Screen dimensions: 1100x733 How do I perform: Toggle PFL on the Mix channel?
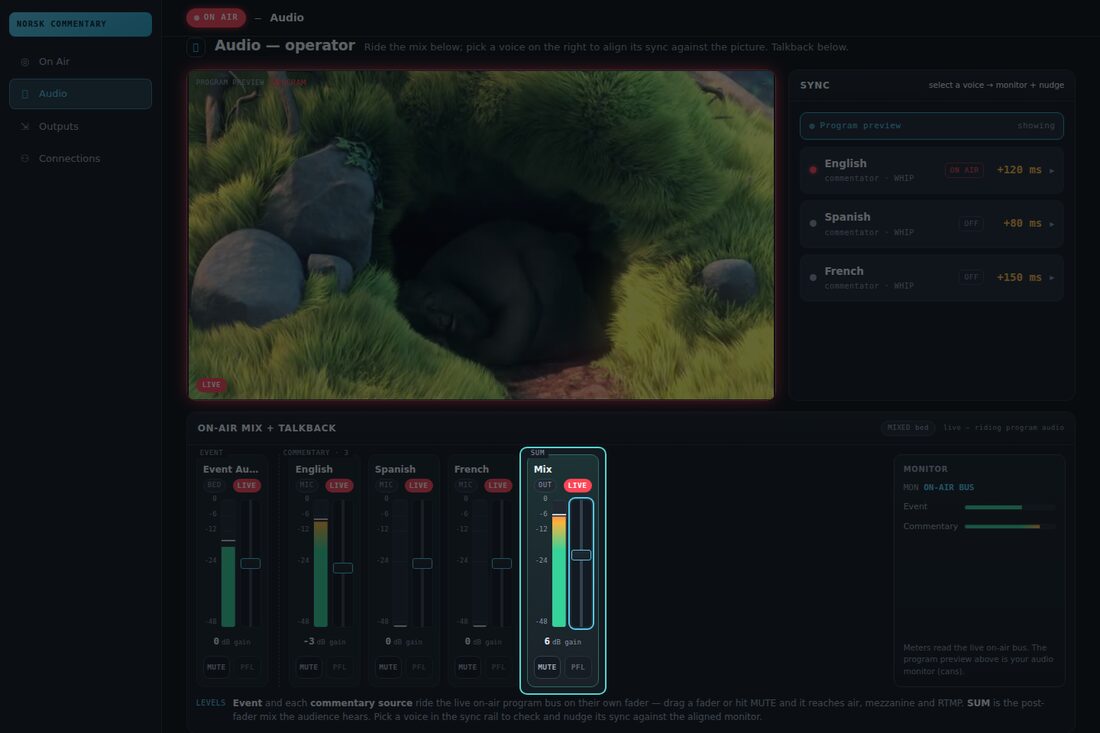[x=577, y=667]
